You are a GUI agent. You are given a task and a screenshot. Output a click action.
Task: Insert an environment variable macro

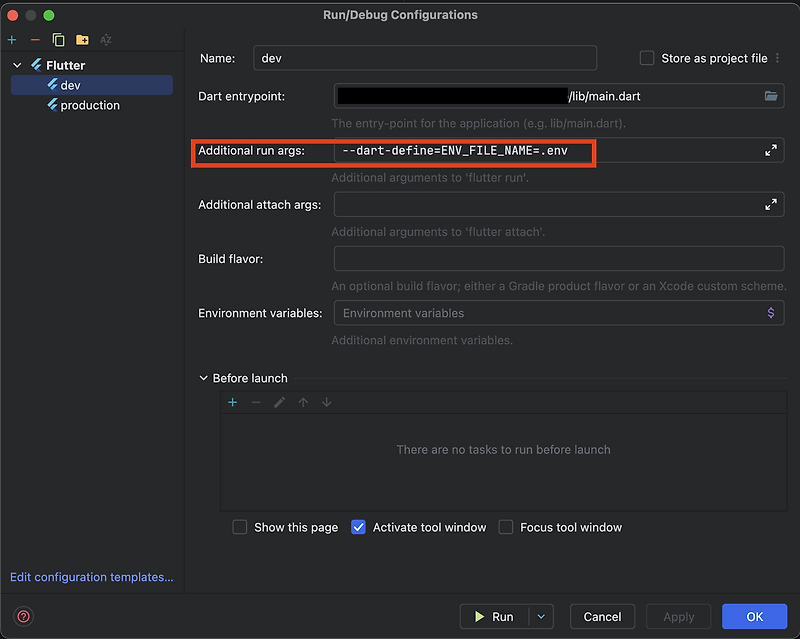(x=770, y=312)
